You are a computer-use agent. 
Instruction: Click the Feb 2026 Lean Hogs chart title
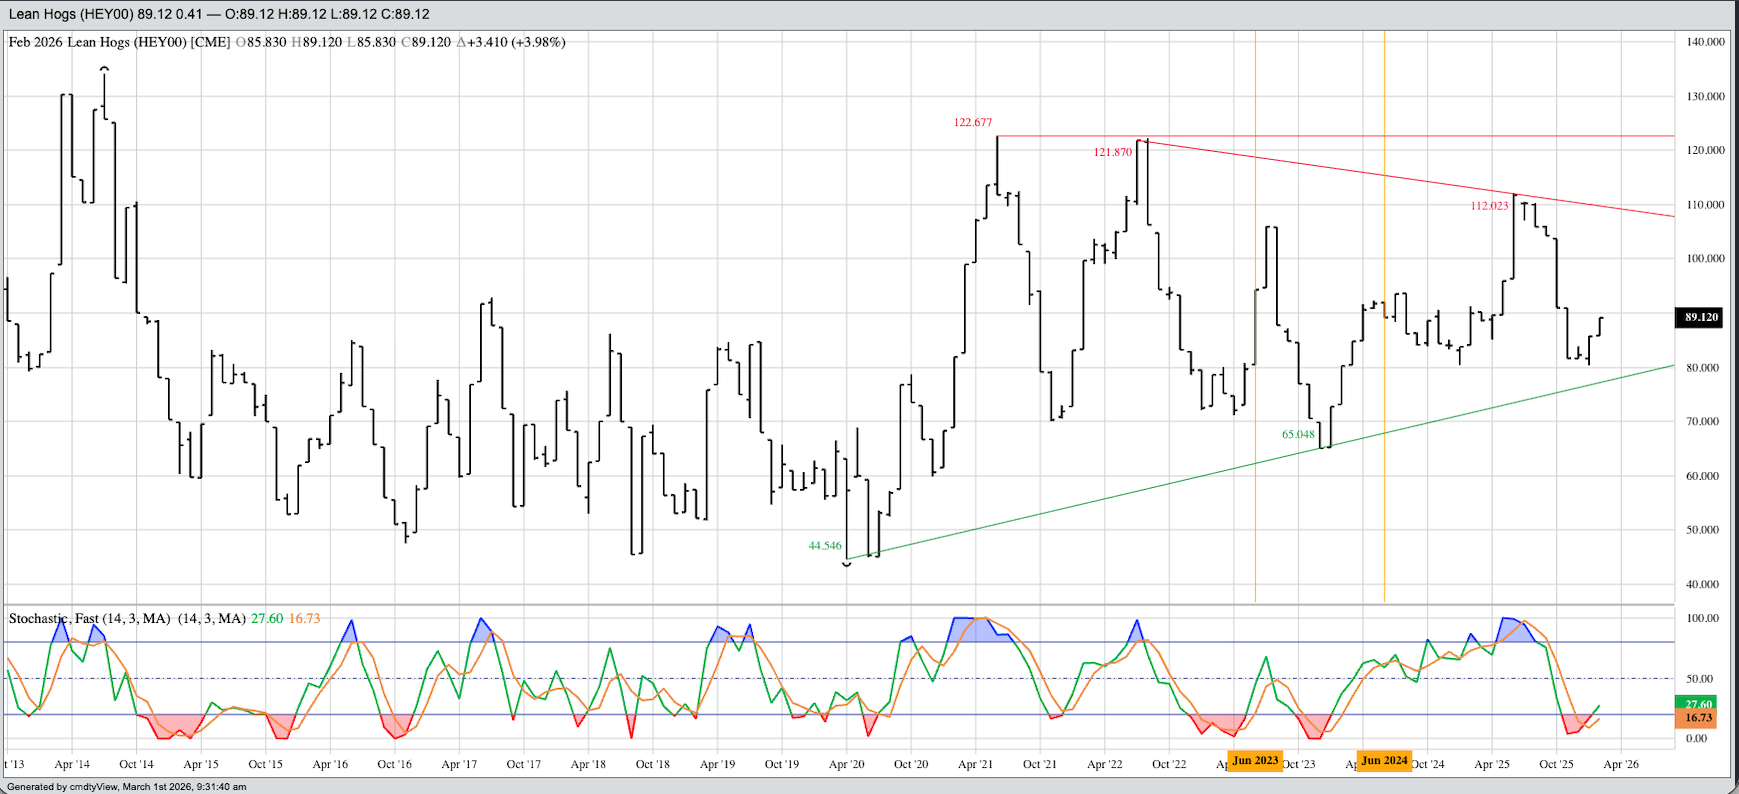pyautogui.click(x=120, y=43)
